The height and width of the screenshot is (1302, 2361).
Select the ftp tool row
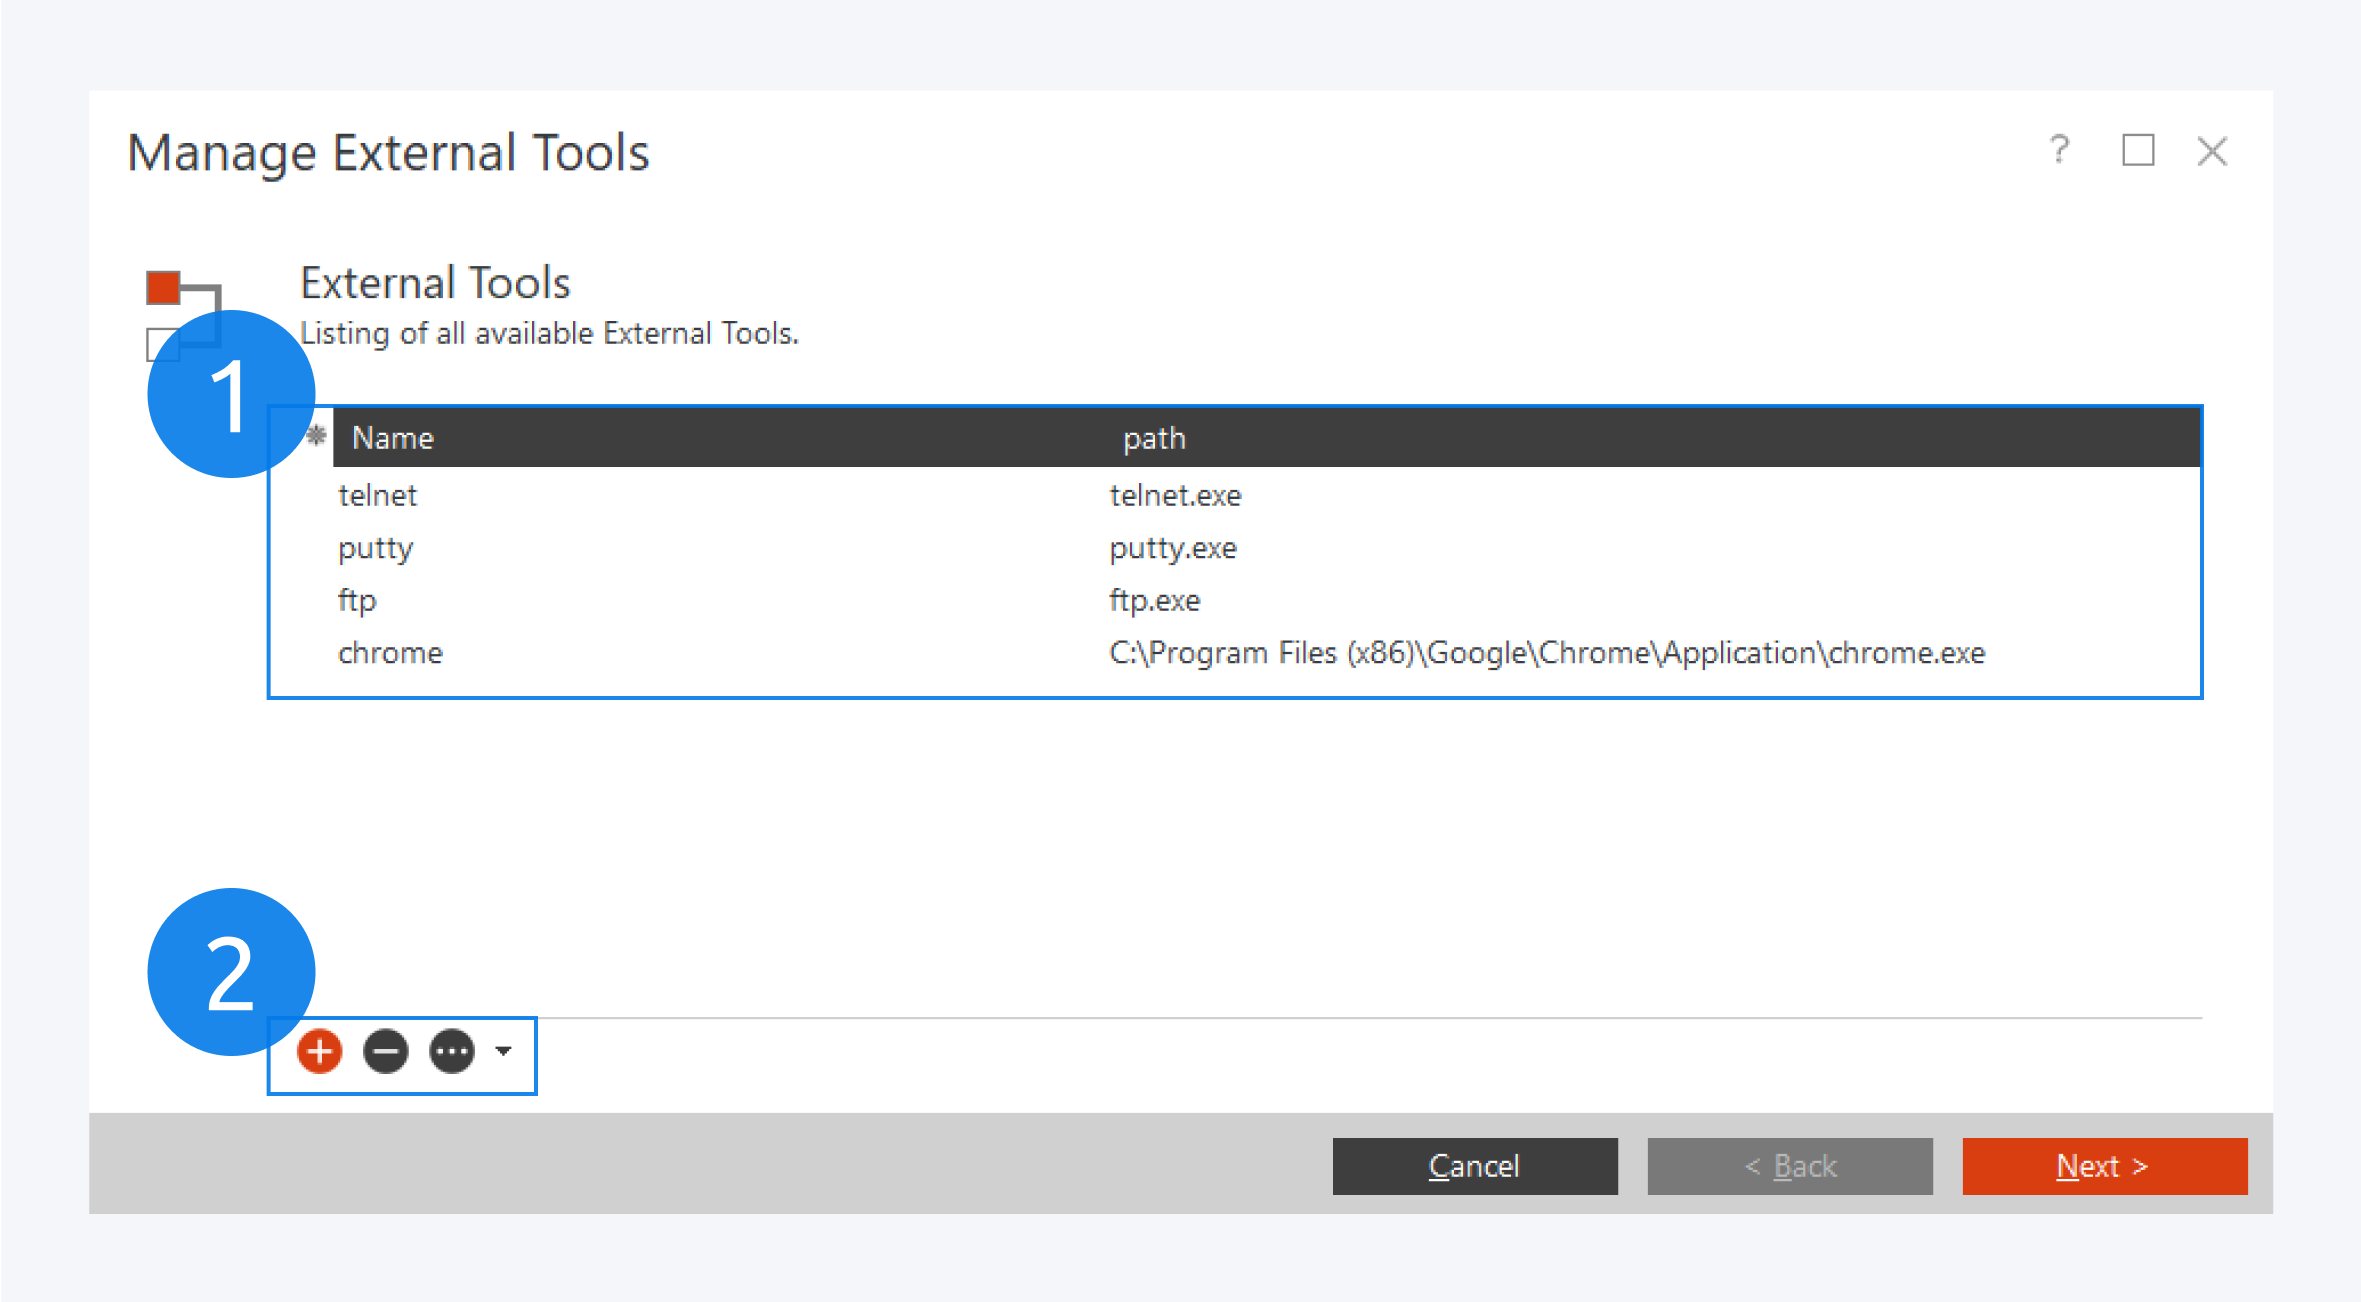[x=357, y=600]
